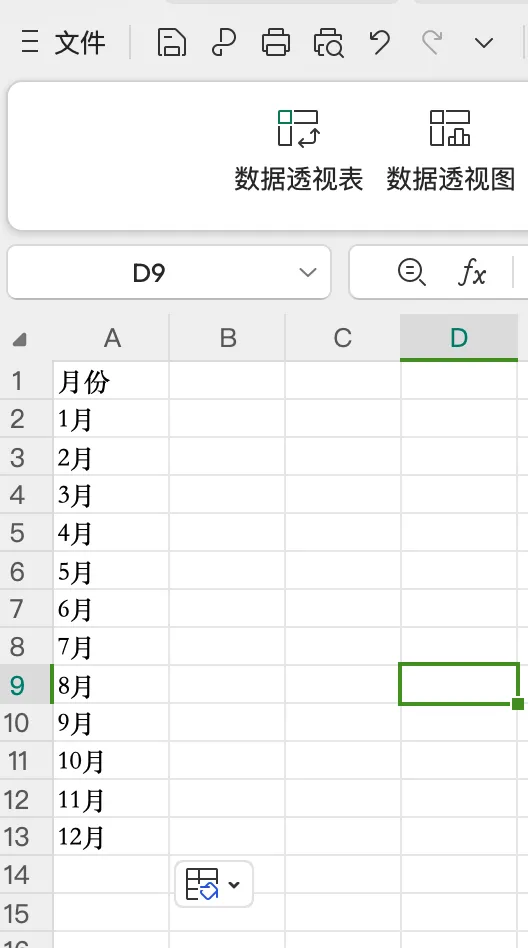Click the Name Box showing D9
Screen dimensions: 528x948
(x=169, y=273)
